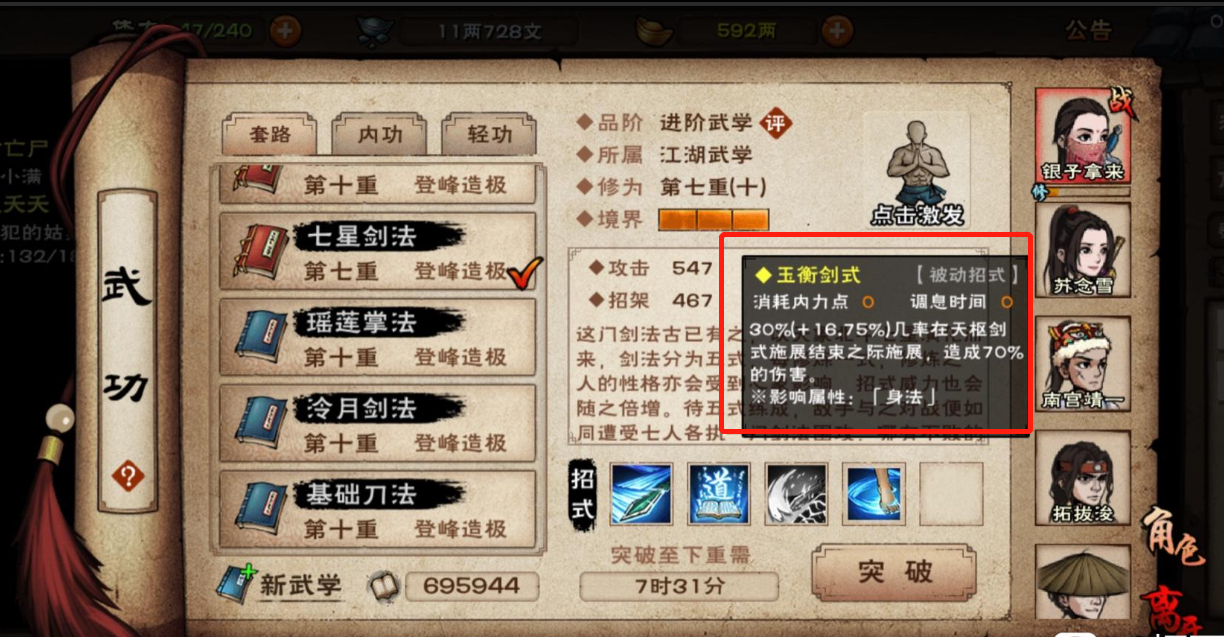1224x637 pixels.
Task: Tap the empty fifth skill slot
Action: [x=951, y=494]
